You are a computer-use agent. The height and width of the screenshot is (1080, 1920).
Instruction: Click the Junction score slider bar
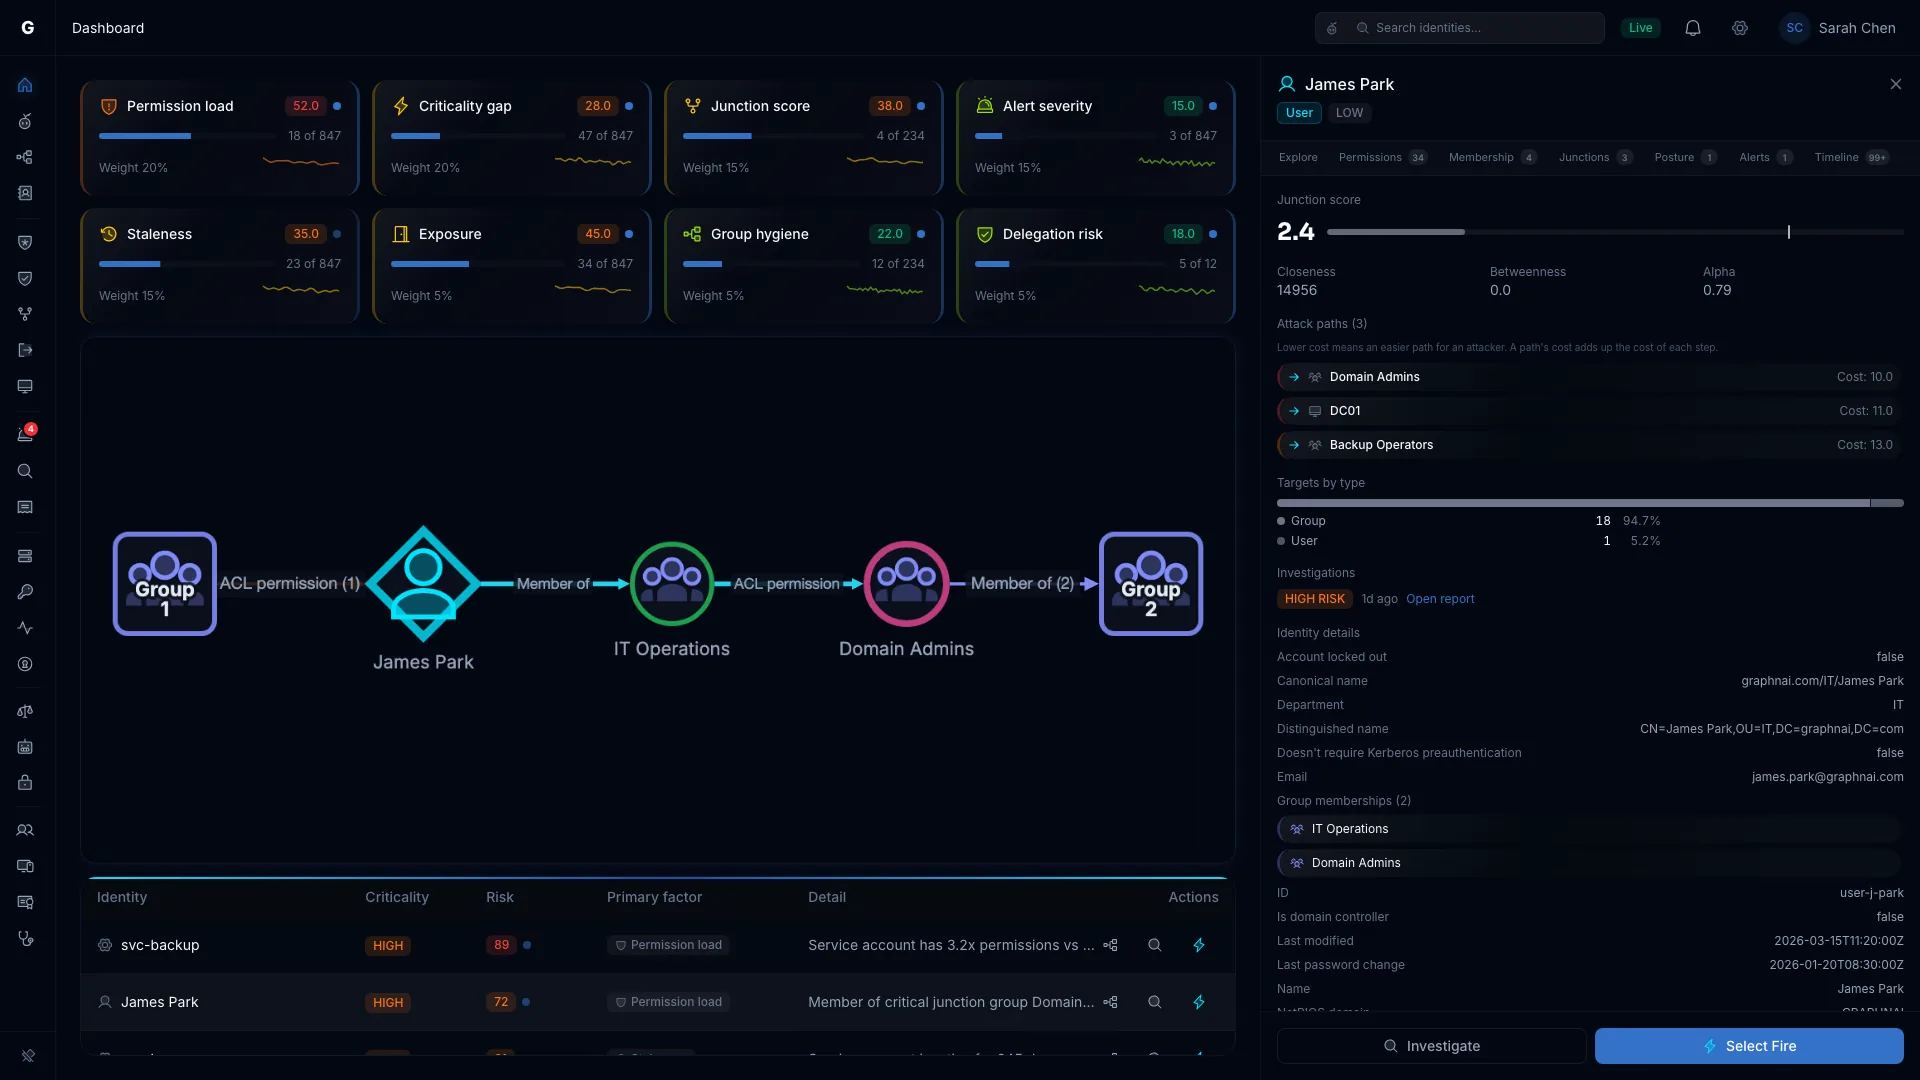click(1615, 232)
